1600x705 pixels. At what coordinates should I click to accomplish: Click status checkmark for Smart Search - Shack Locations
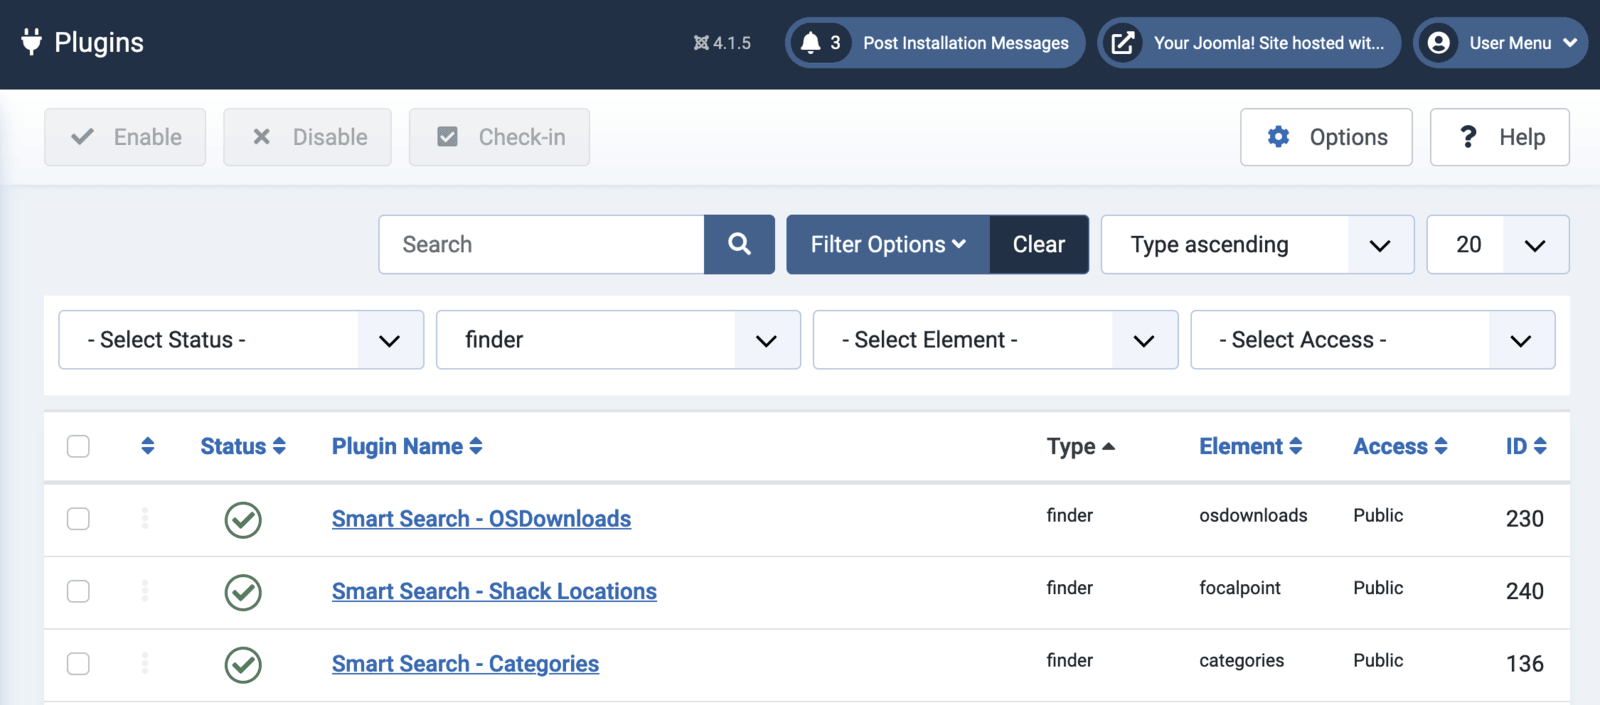pyautogui.click(x=243, y=592)
